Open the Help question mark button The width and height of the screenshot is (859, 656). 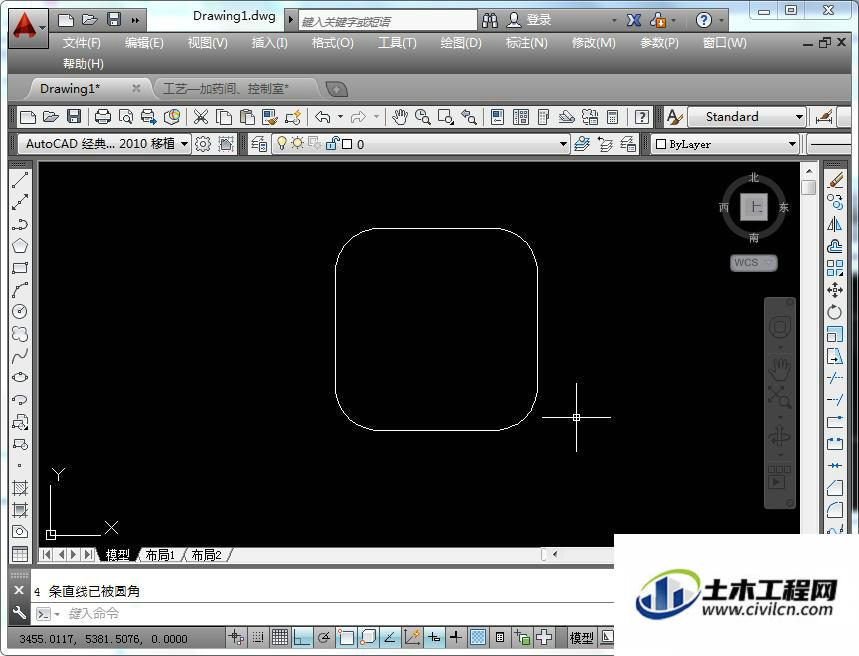click(x=703, y=20)
